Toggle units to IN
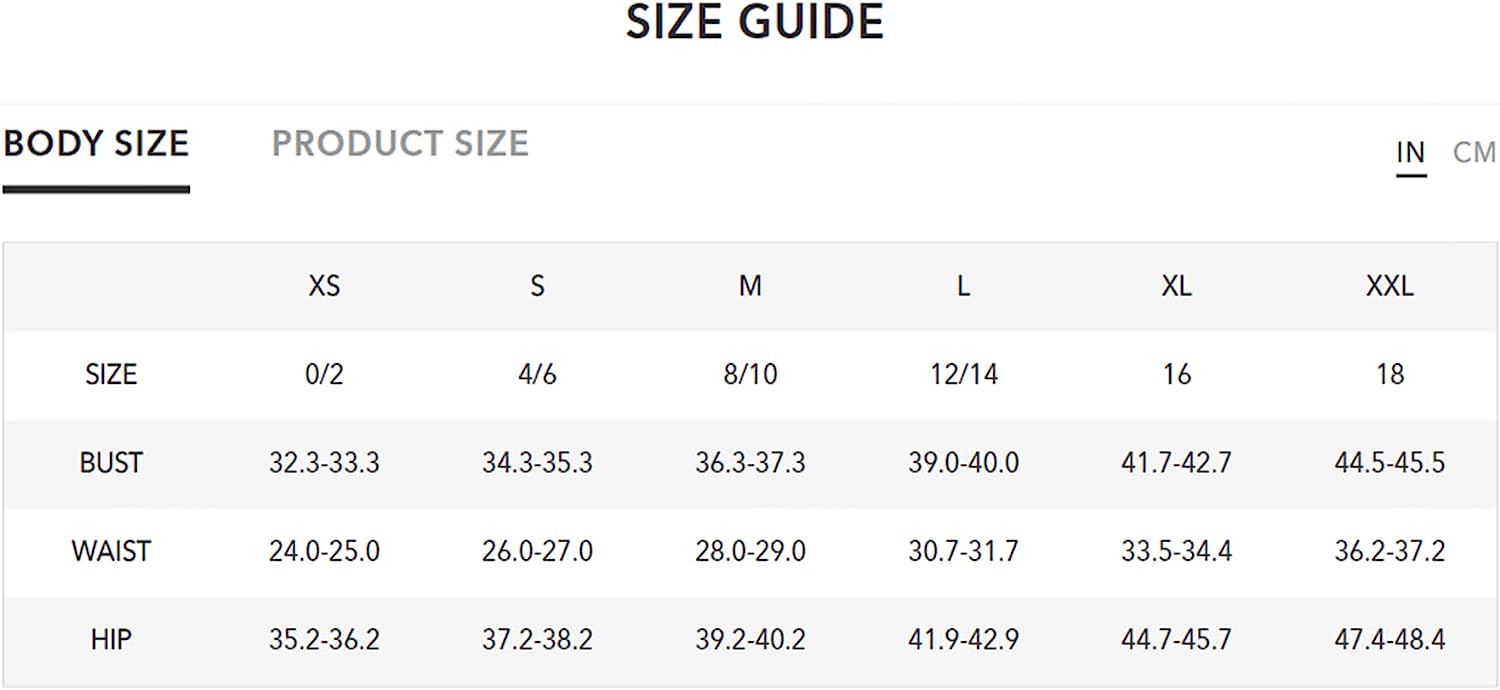This screenshot has width=1500, height=690. pos(1411,153)
